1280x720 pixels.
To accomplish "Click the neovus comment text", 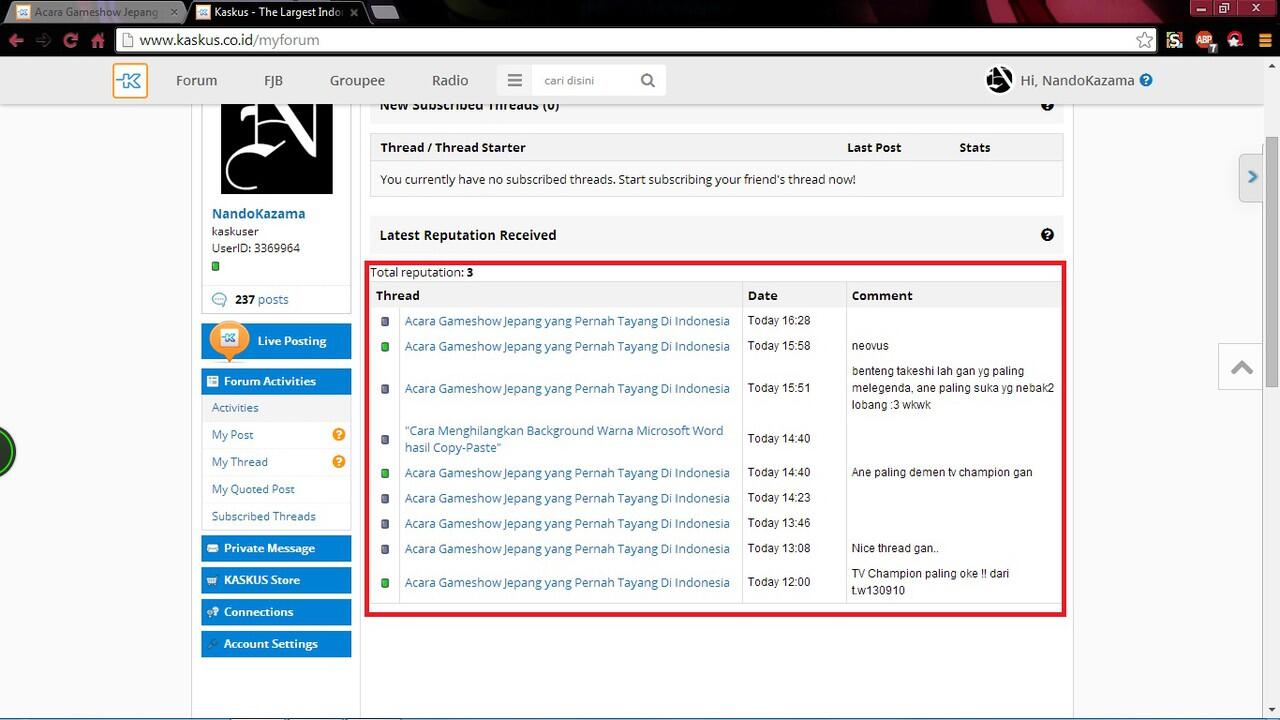I will [870, 346].
